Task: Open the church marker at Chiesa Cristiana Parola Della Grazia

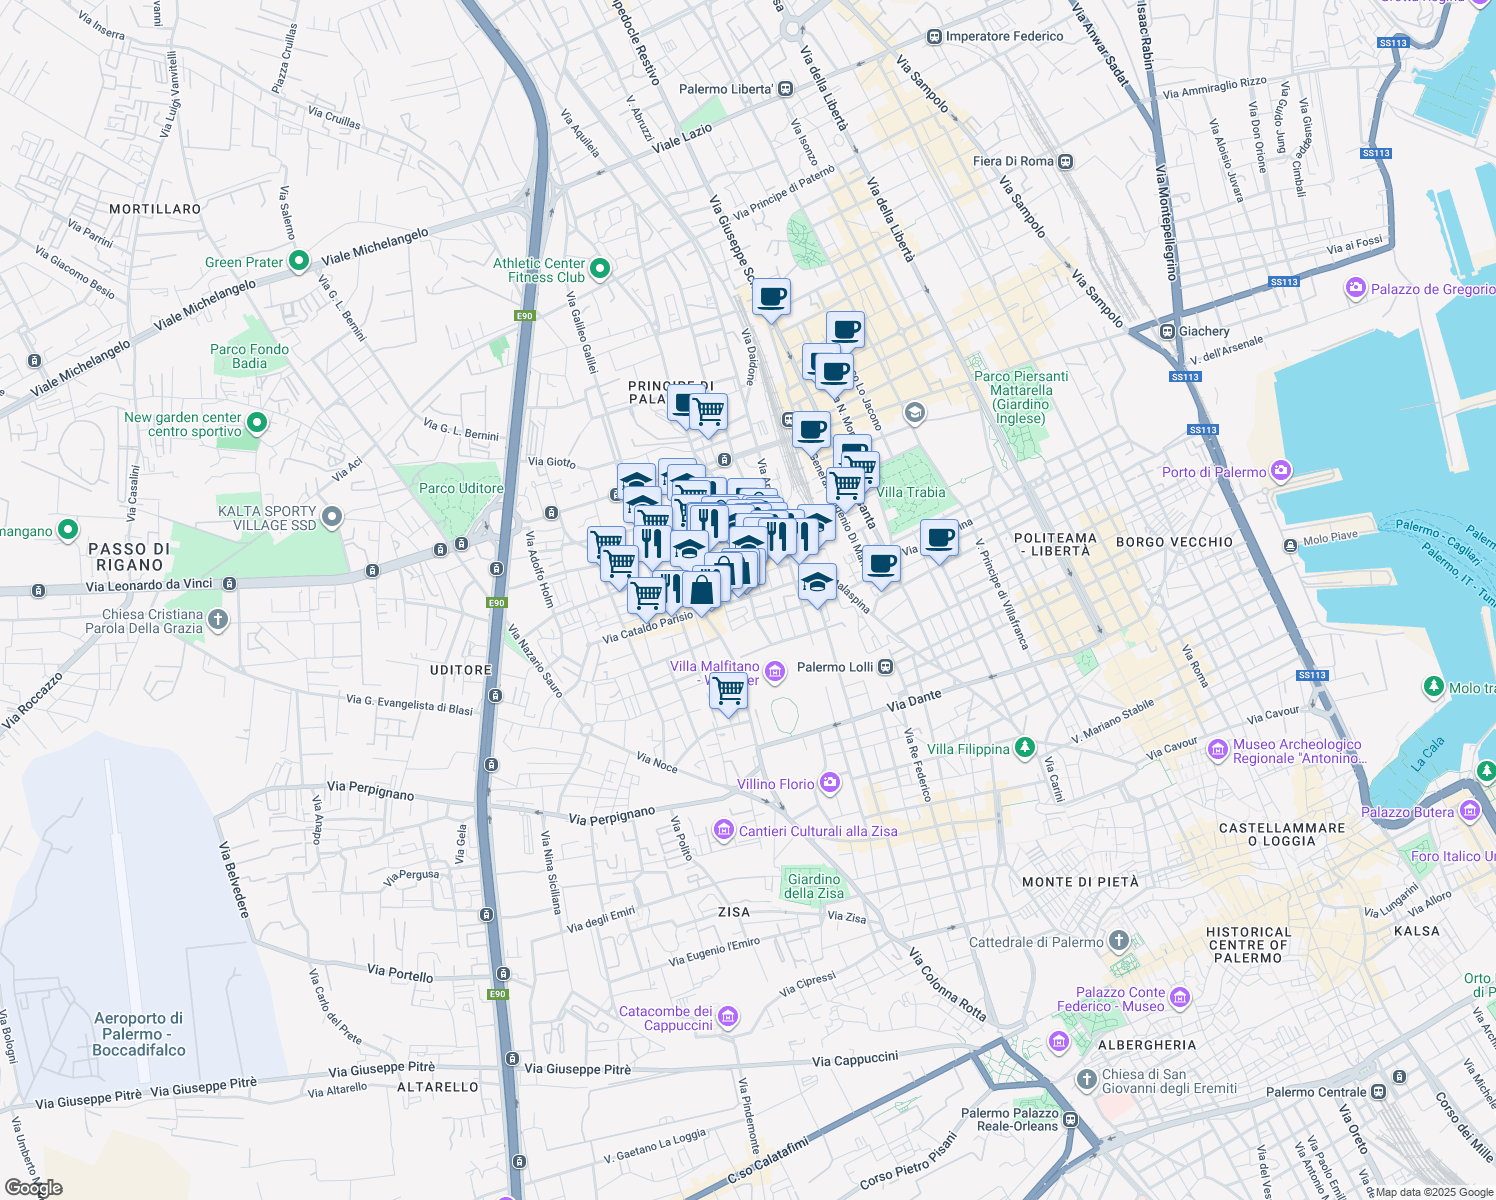Action: [218, 620]
